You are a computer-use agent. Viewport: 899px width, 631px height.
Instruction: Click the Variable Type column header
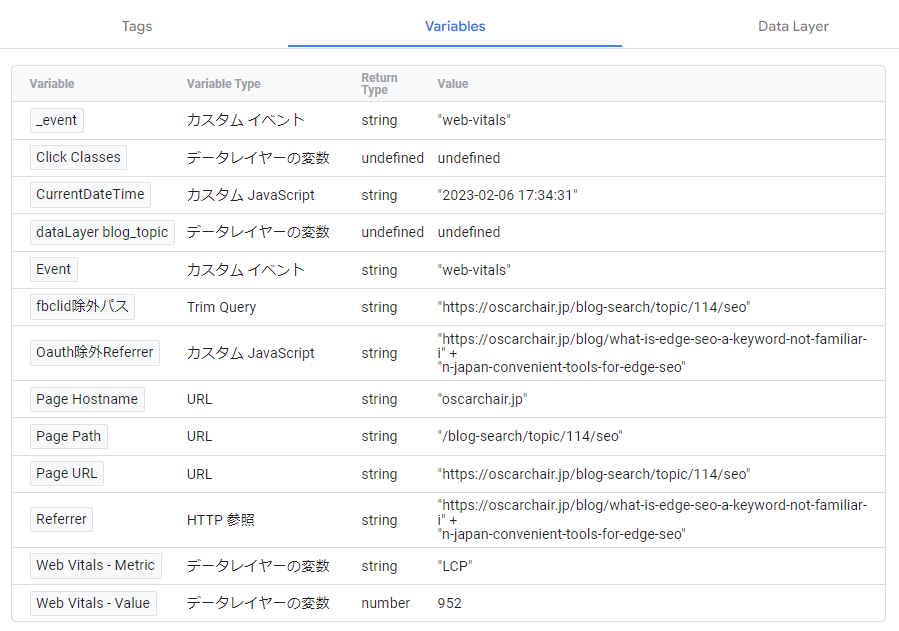coord(223,84)
